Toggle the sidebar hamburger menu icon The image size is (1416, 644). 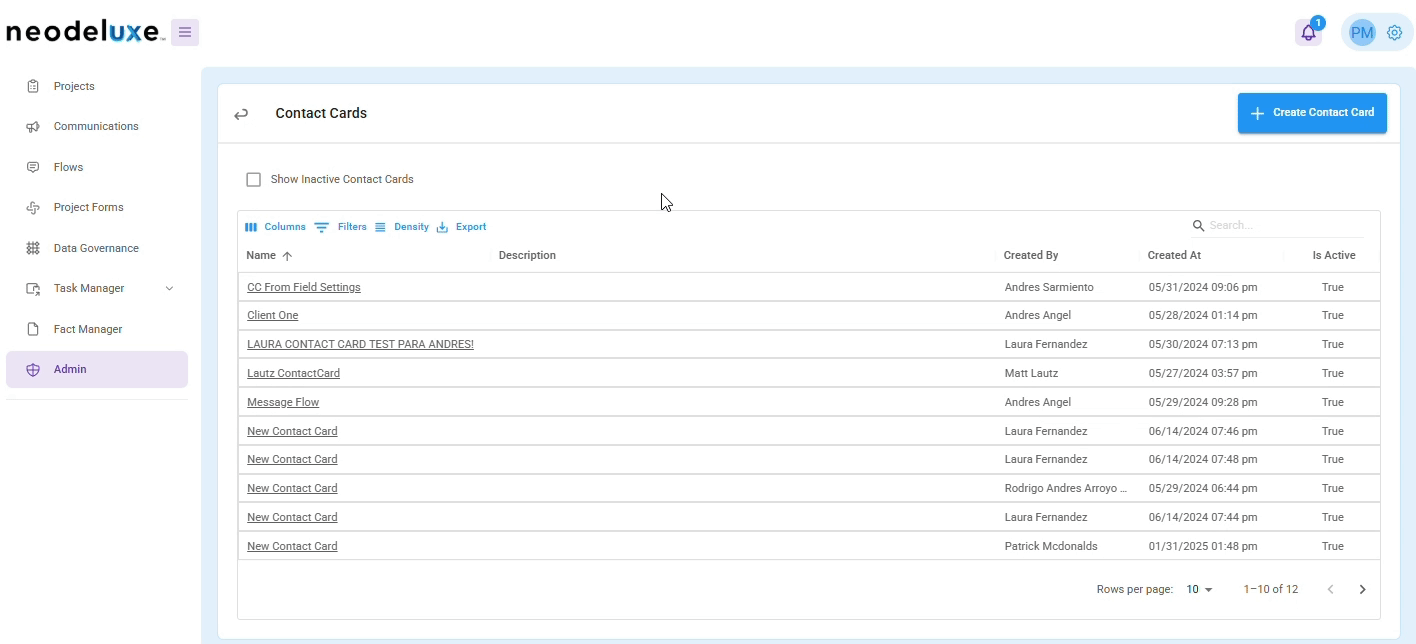point(185,32)
